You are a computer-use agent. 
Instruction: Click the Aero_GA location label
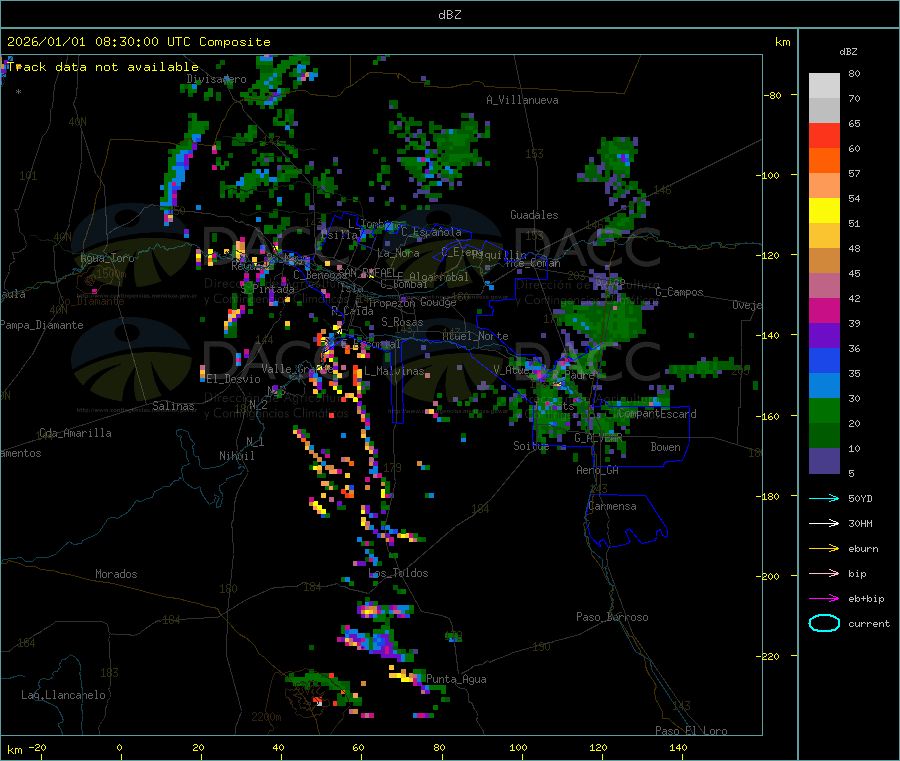point(598,471)
